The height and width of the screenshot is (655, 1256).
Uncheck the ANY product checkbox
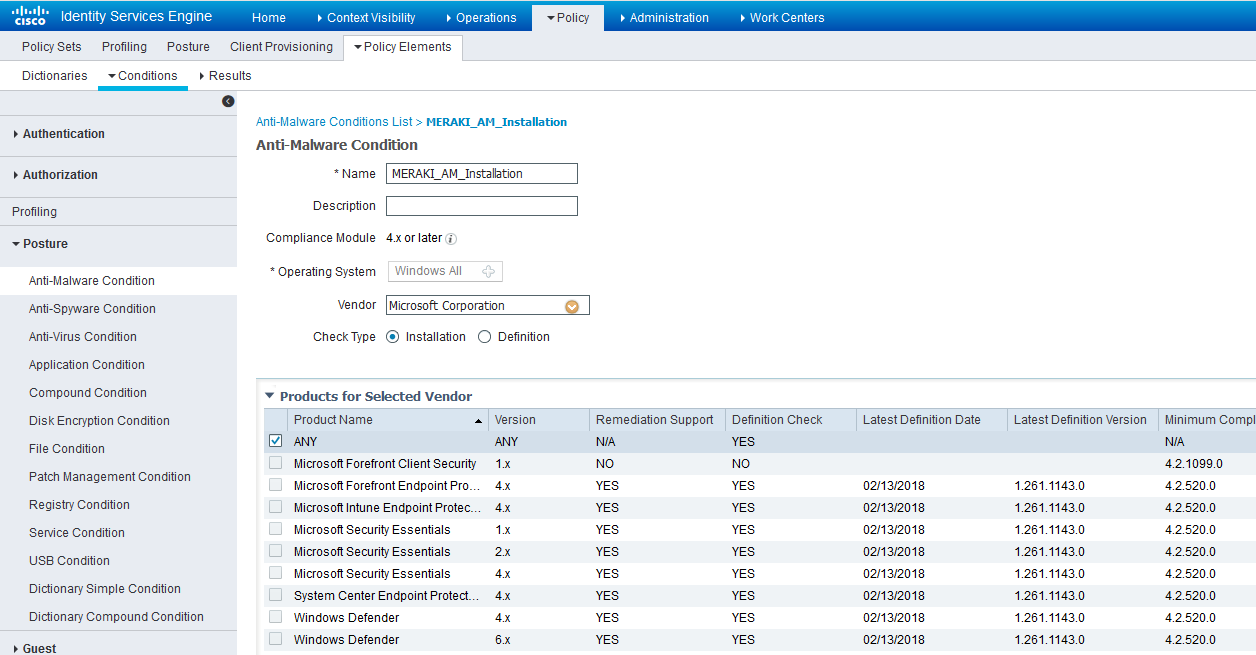[276, 441]
